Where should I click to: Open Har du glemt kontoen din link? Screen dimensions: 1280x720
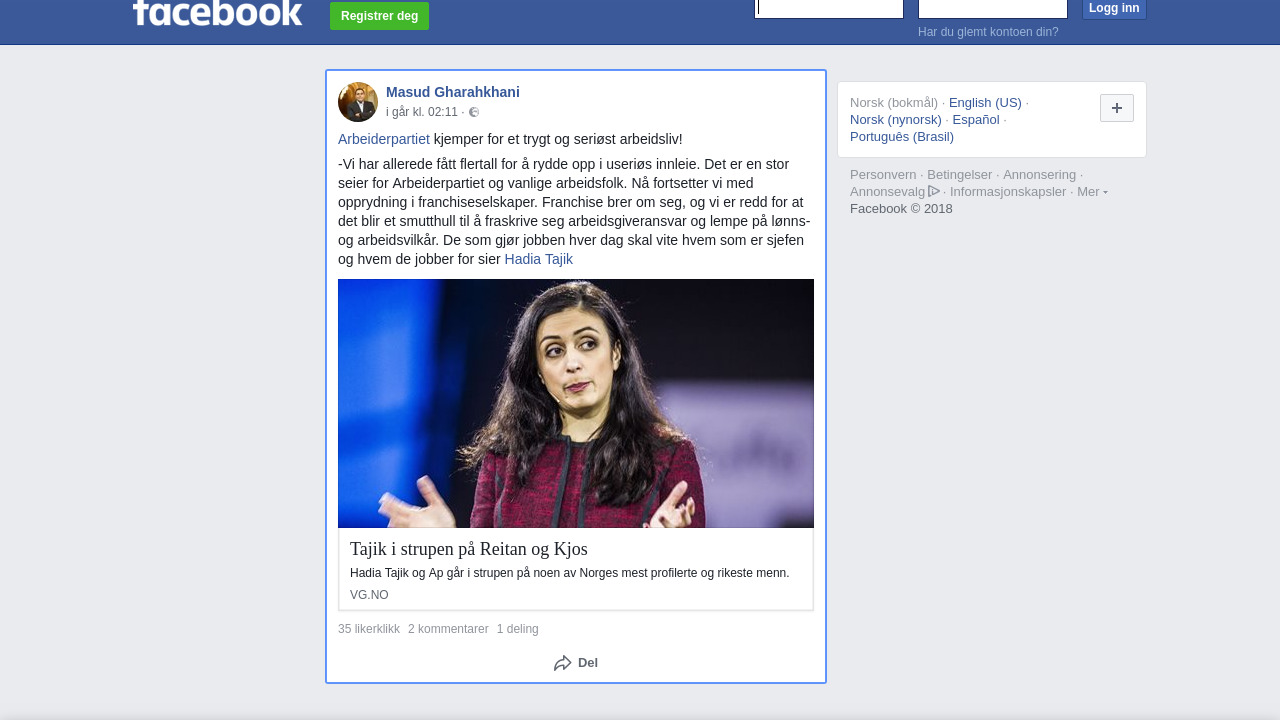[x=988, y=32]
